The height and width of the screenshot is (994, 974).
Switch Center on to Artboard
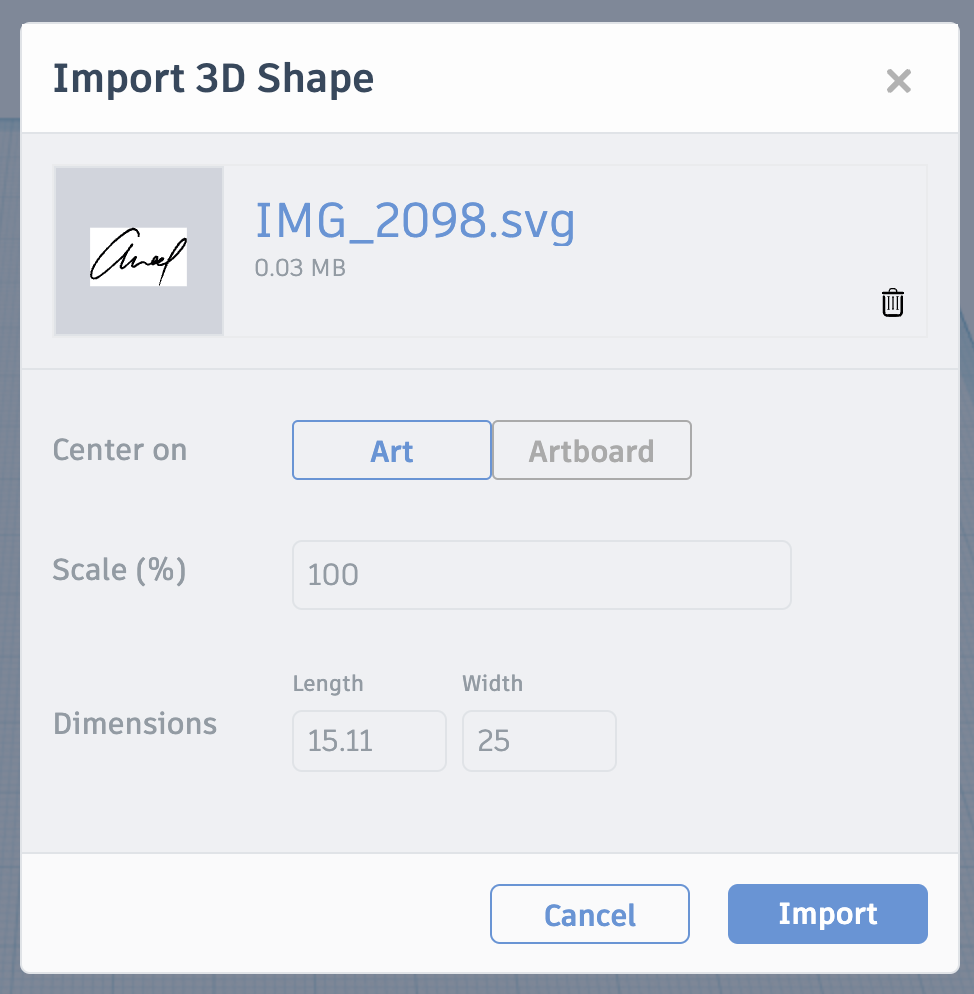tap(591, 451)
